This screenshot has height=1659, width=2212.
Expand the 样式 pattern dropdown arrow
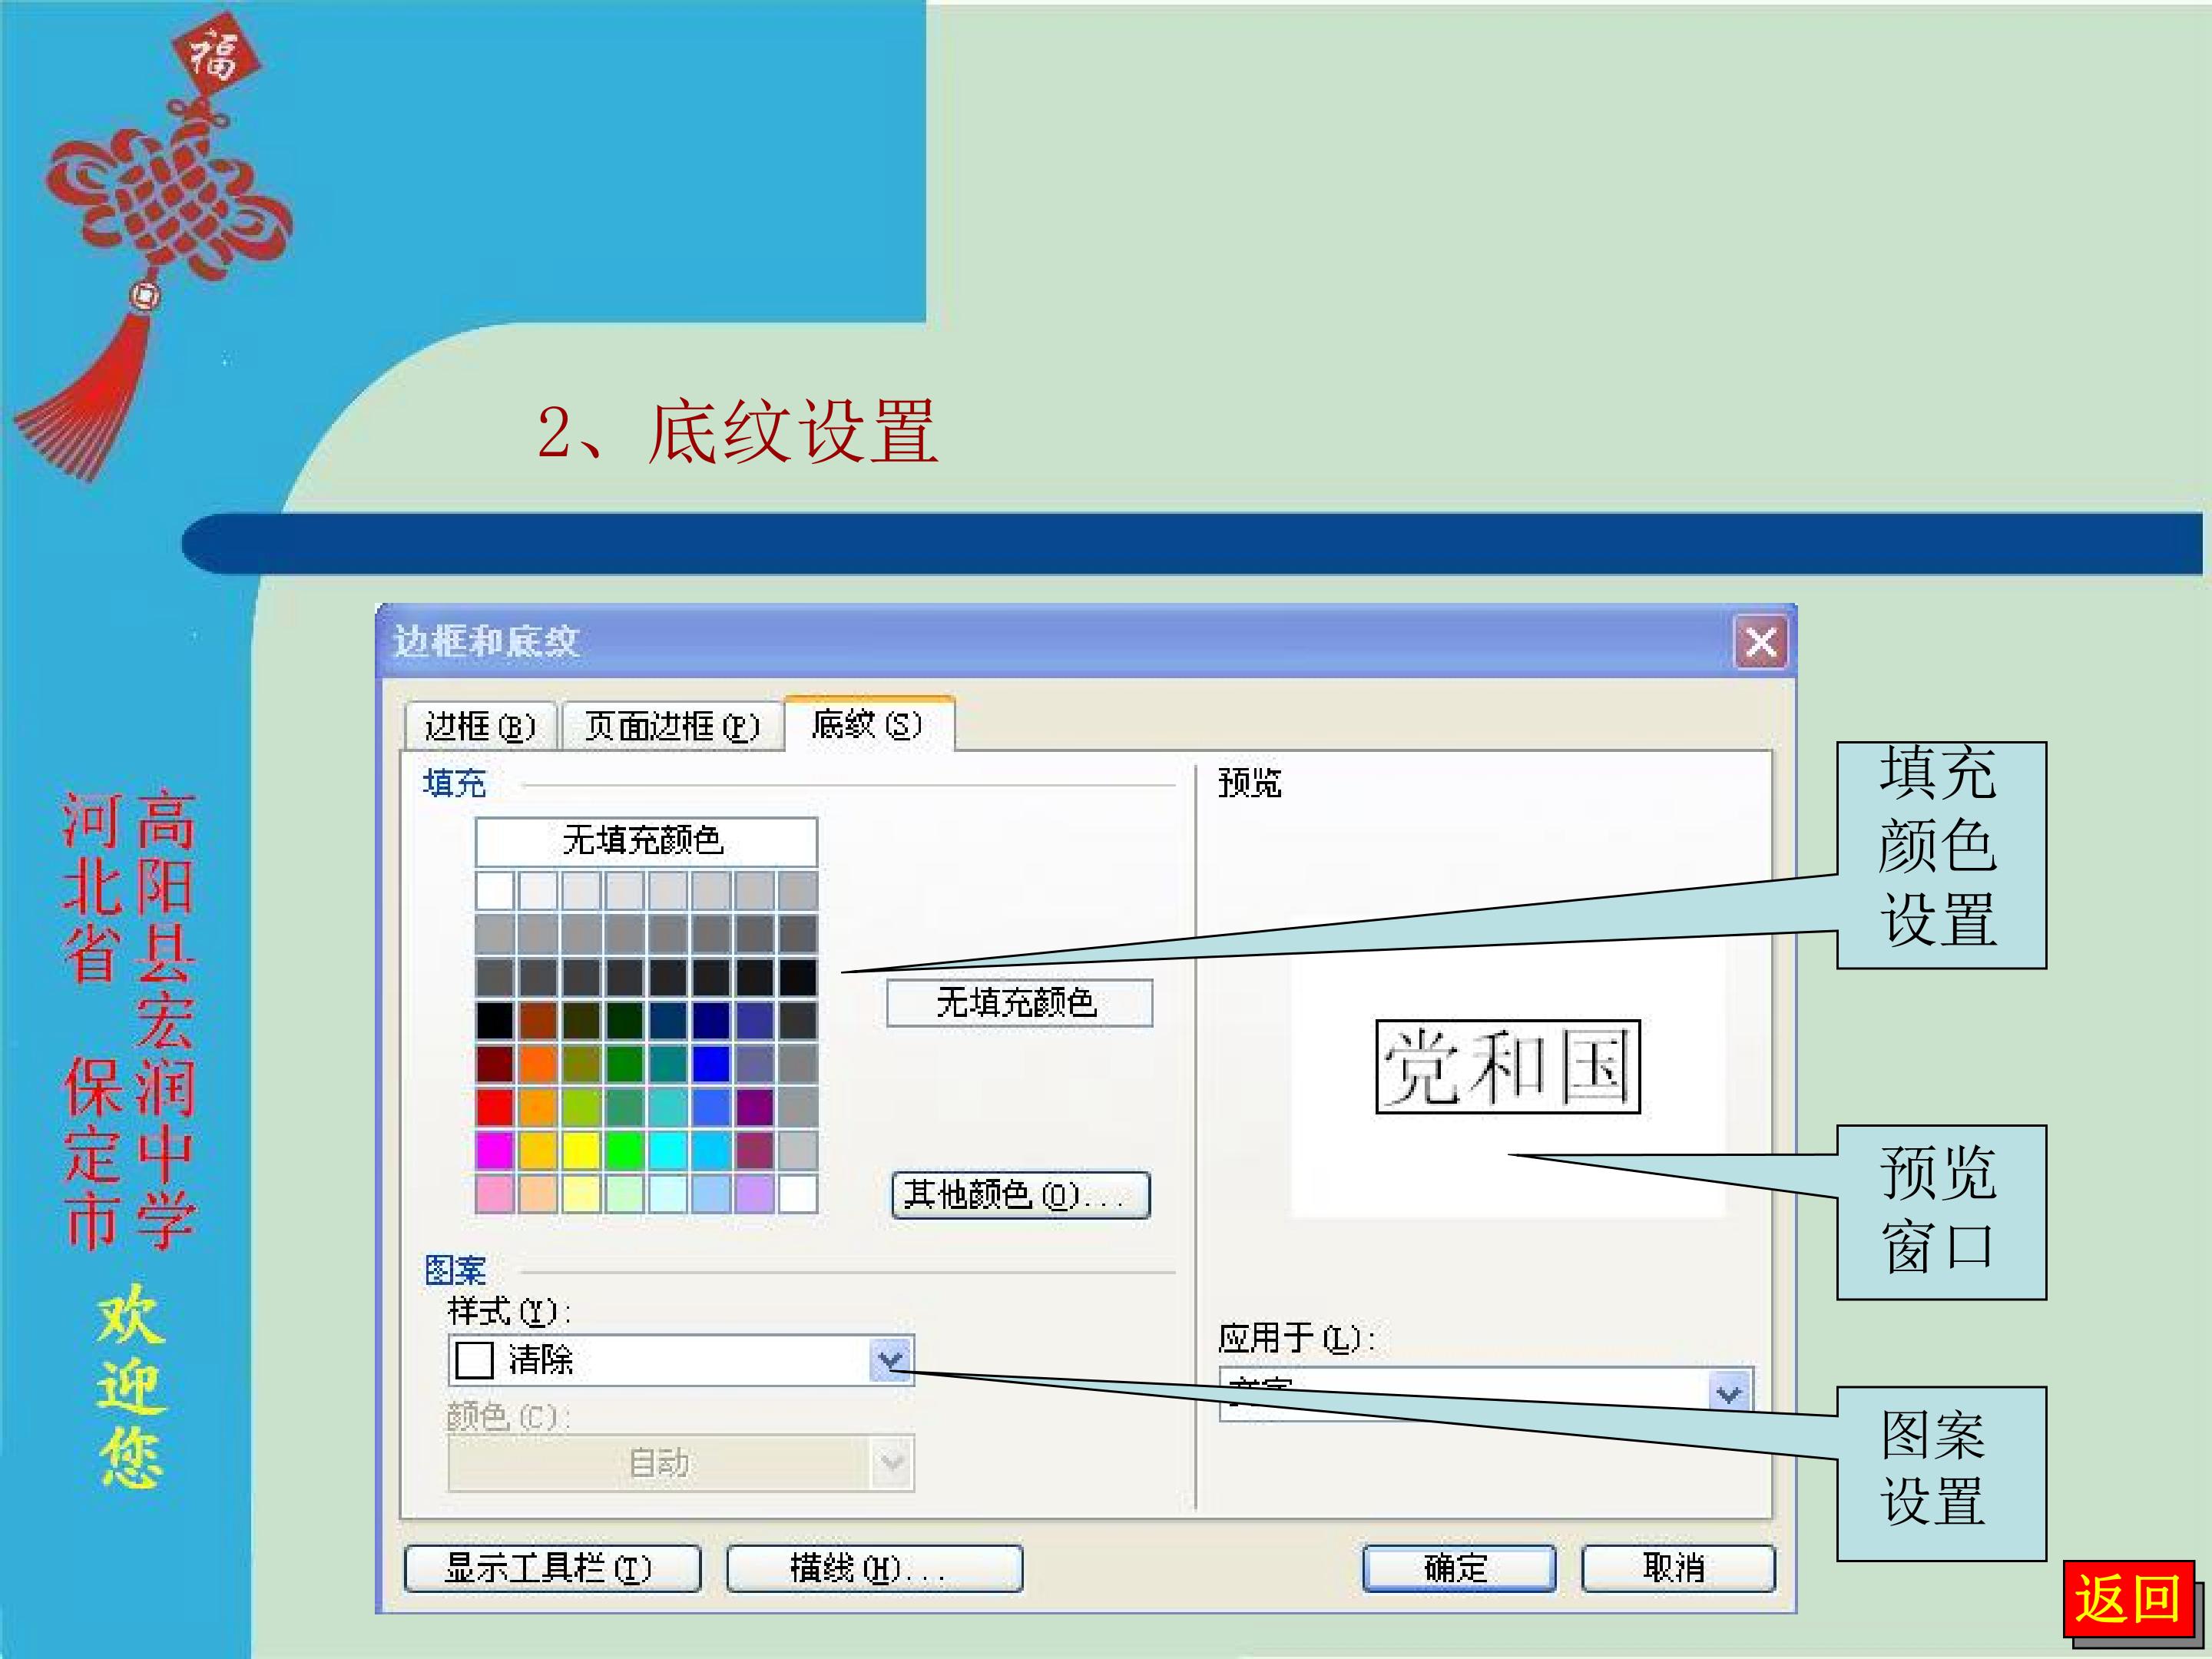891,1359
